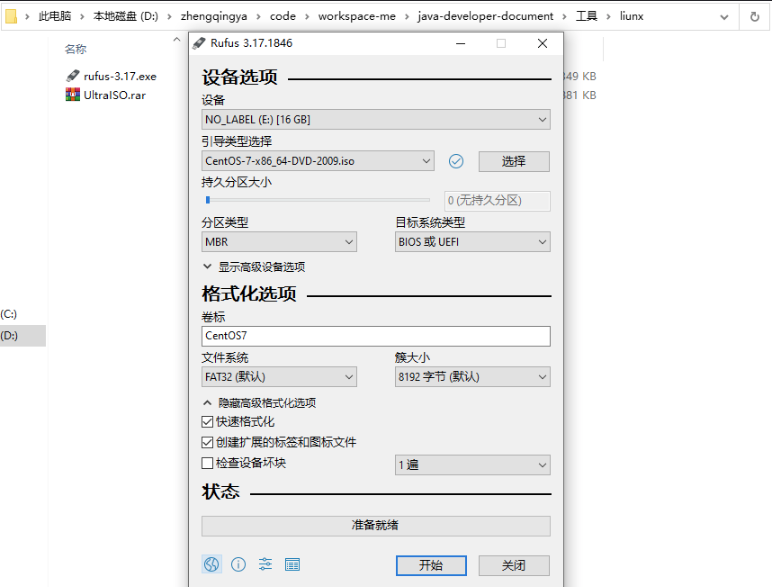The height and width of the screenshot is (587, 772).
Task: Open the 簇大小 8192 字节 dropdown
Action: 472,377
